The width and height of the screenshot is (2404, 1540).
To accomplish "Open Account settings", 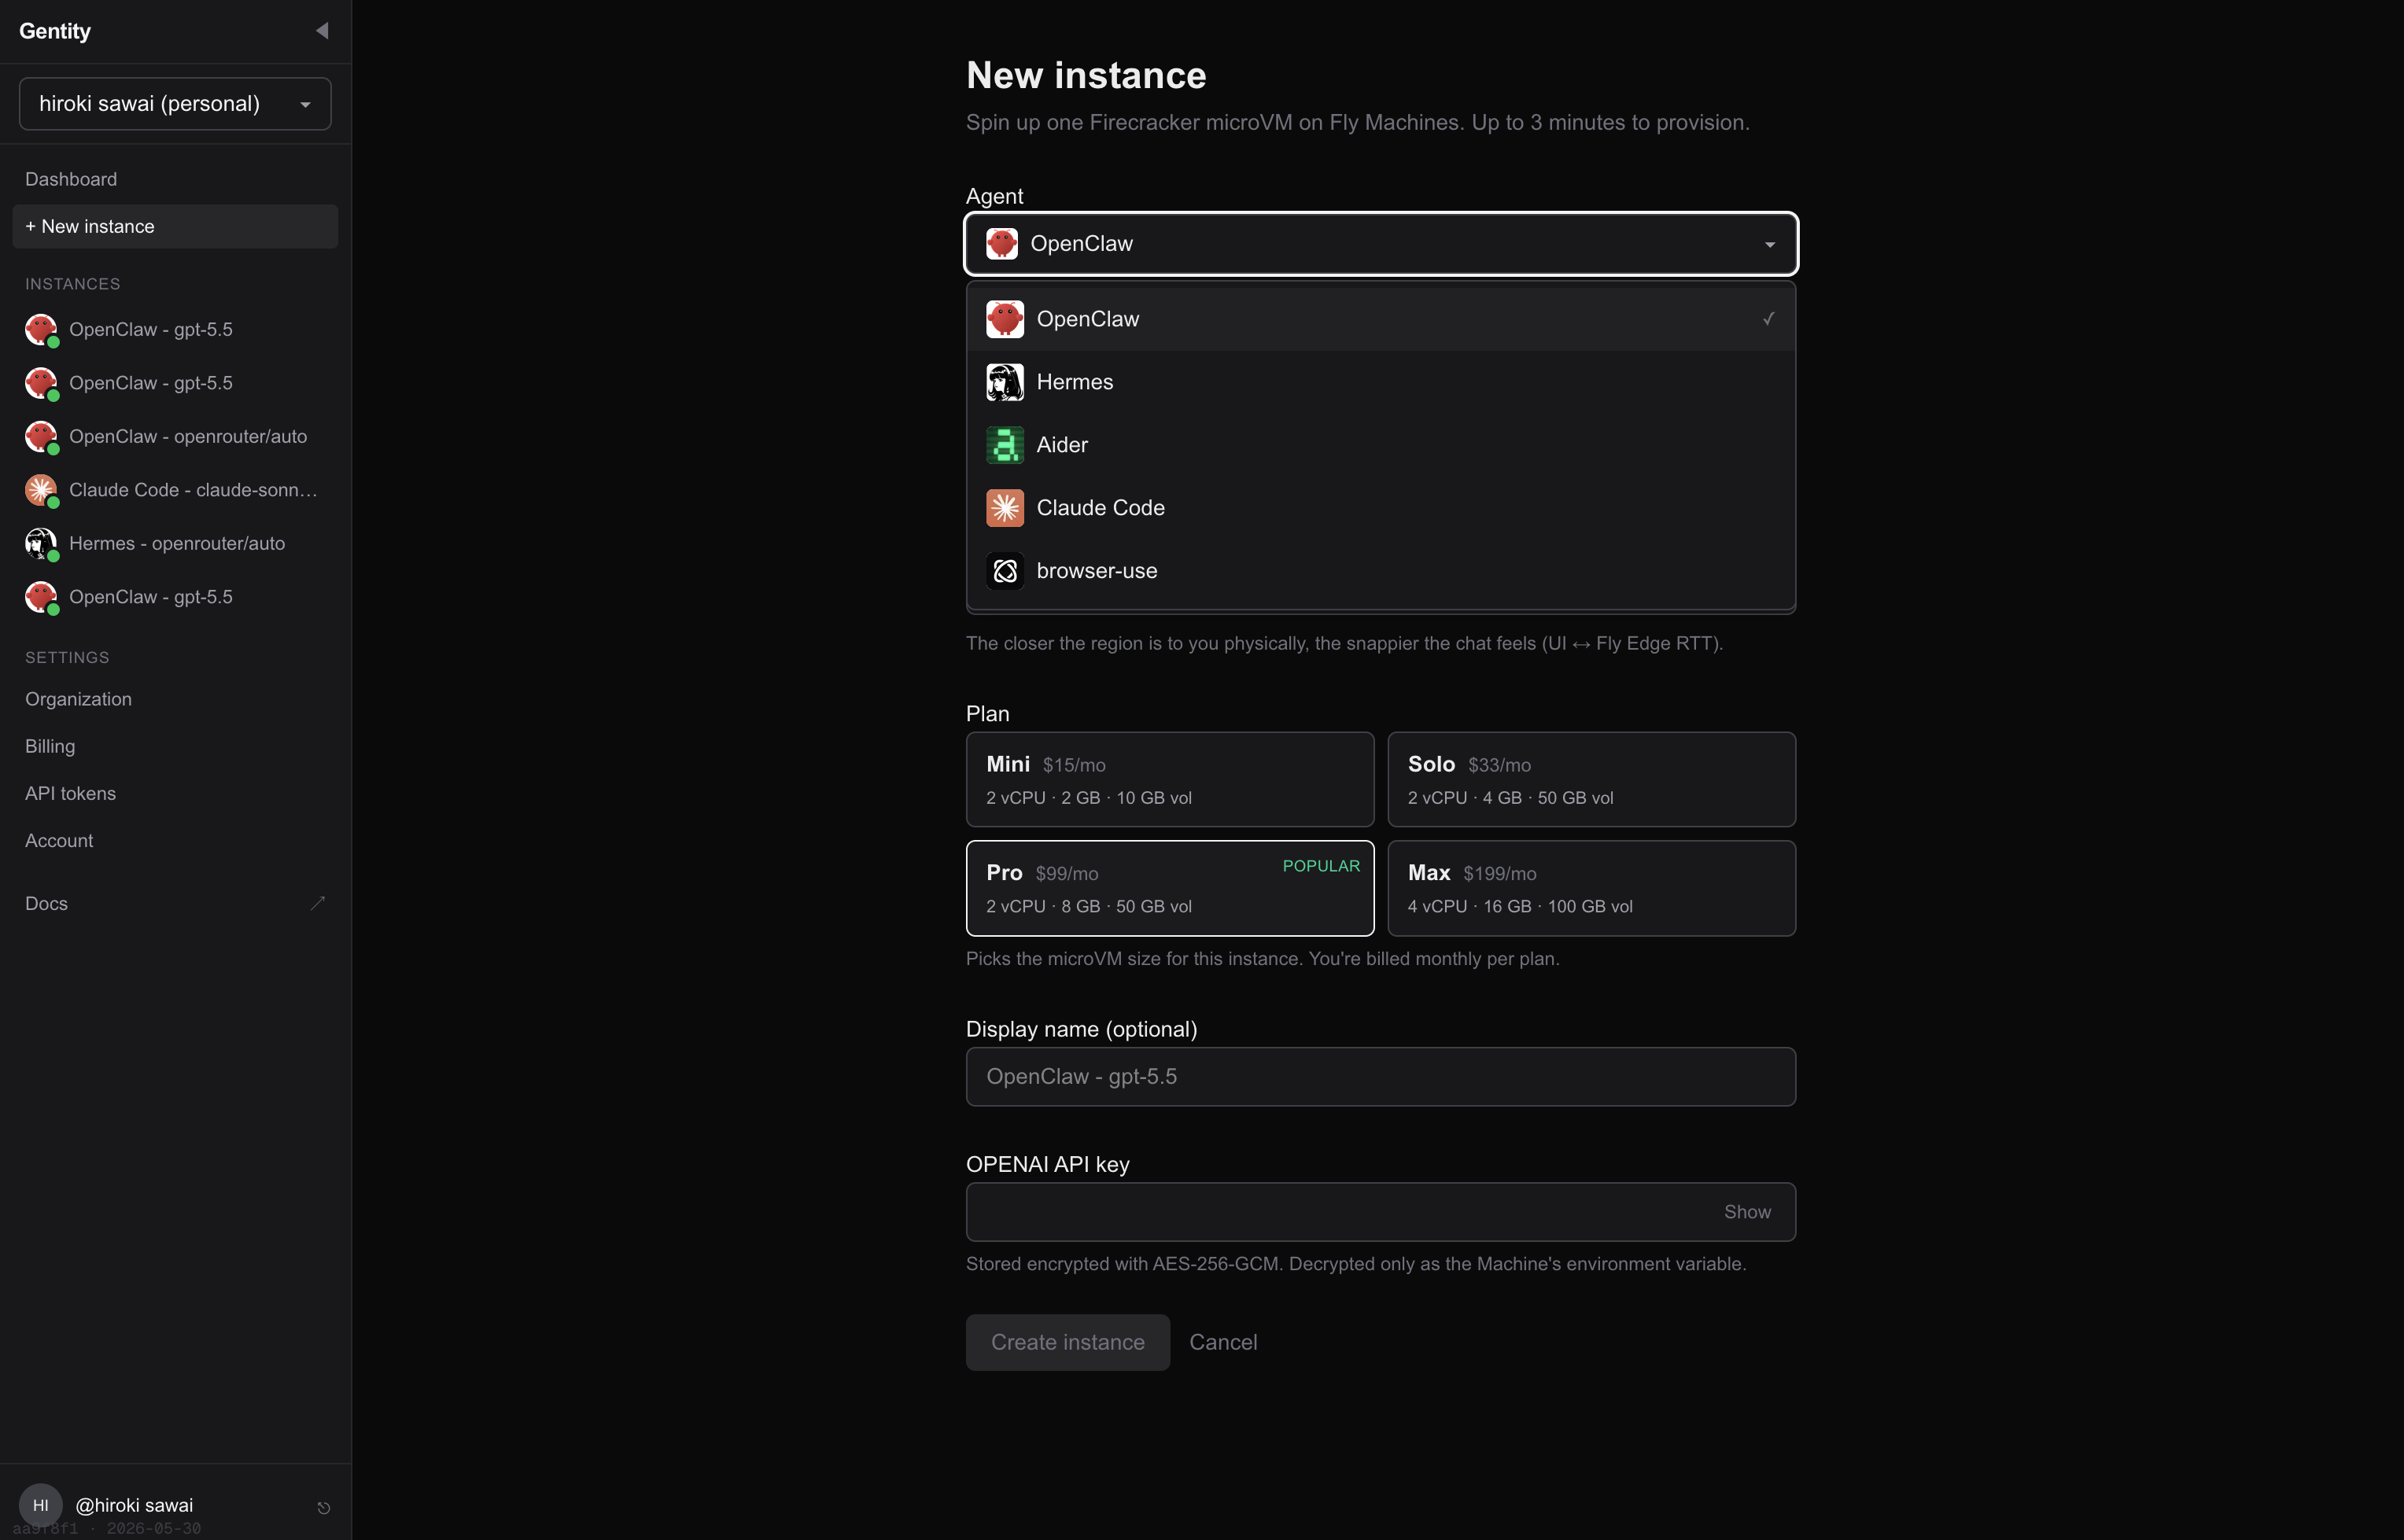I will point(175,840).
